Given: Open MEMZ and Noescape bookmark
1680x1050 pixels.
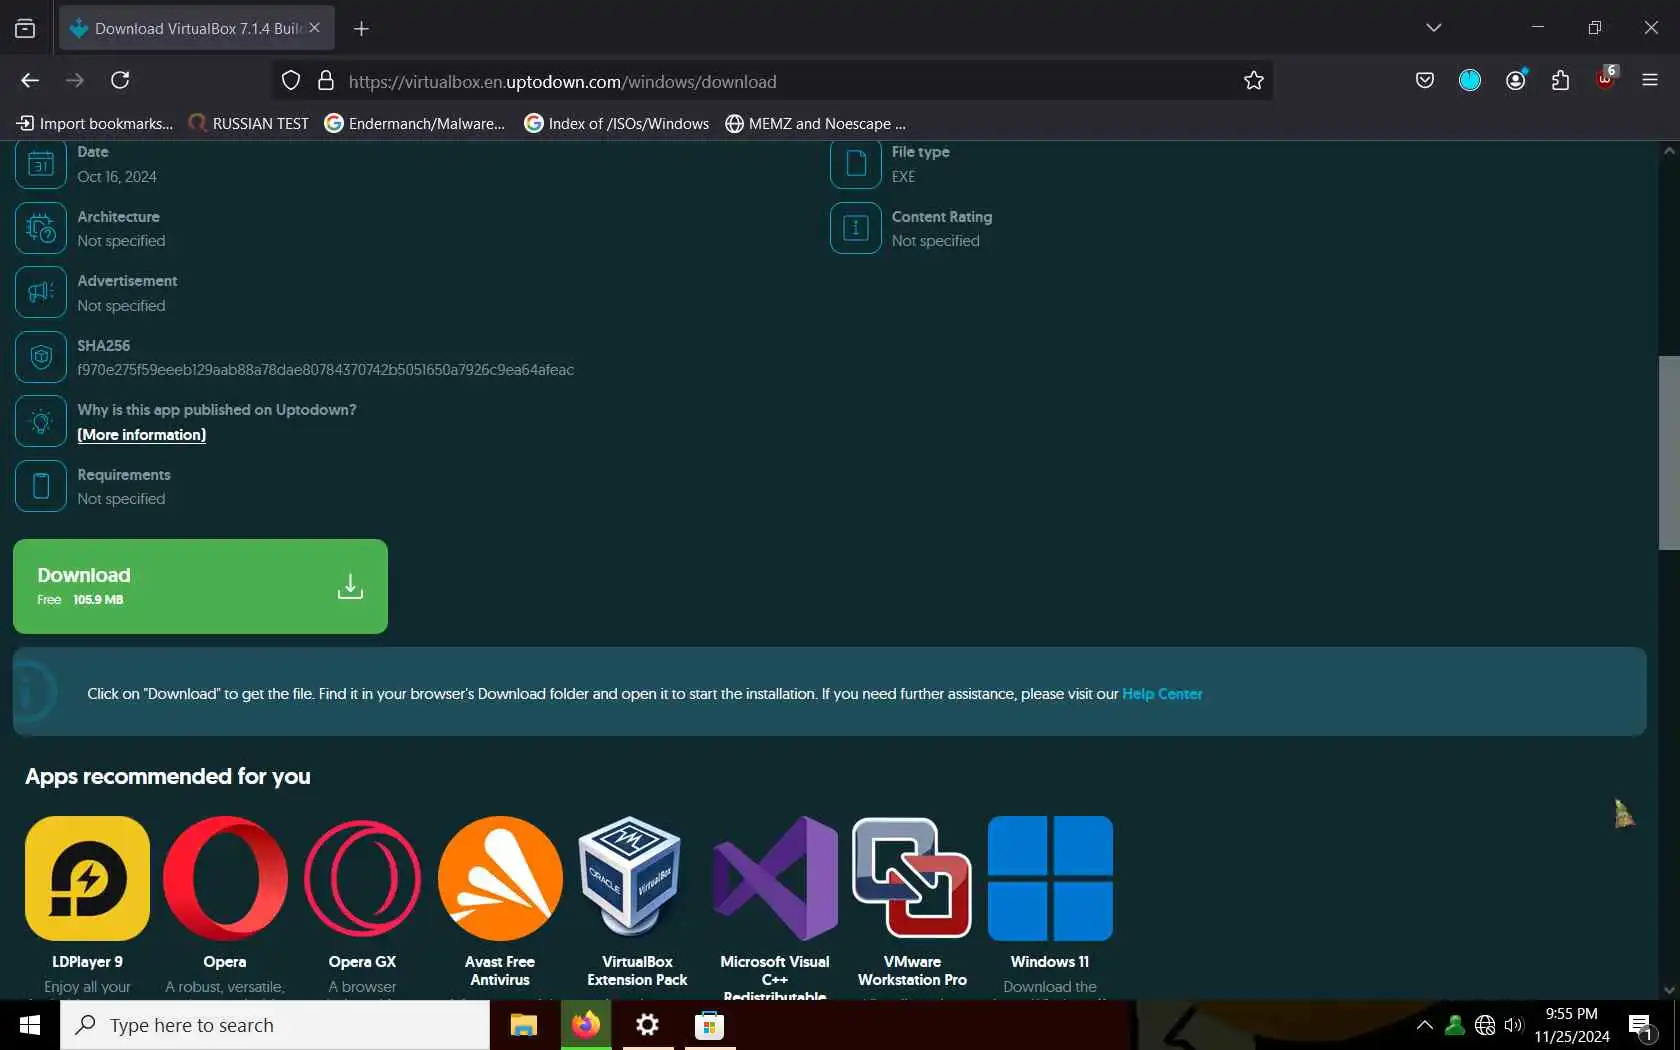Looking at the screenshot, I should pos(816,124).
